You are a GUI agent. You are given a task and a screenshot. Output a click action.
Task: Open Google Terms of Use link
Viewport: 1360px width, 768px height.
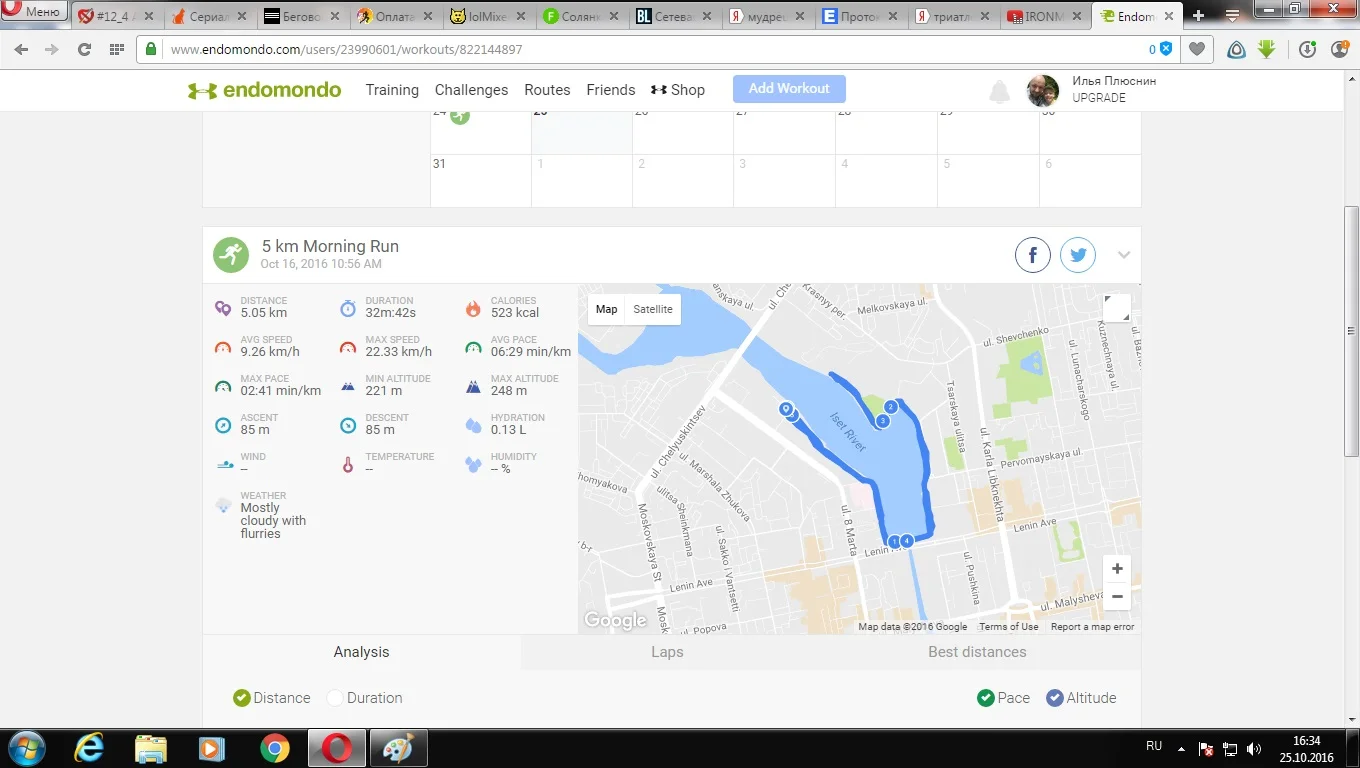(1008, 627)
